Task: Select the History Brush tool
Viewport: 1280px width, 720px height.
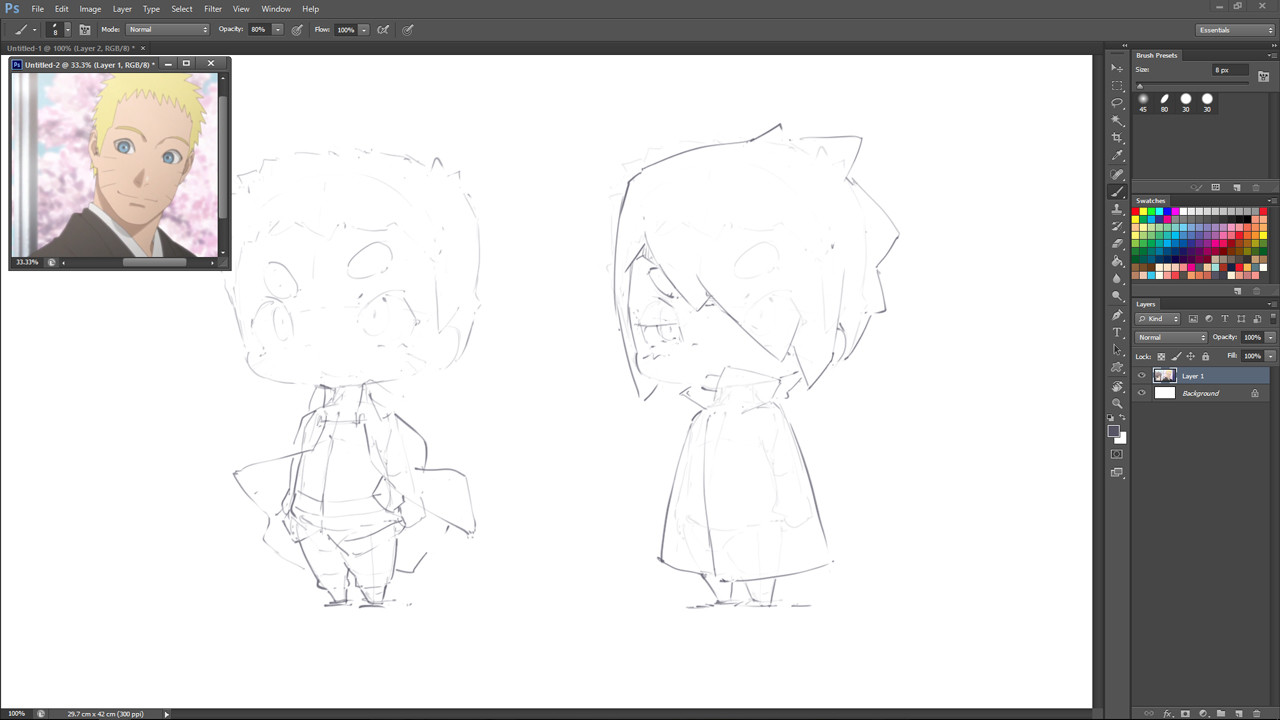Action: [x=1117, y=227]
